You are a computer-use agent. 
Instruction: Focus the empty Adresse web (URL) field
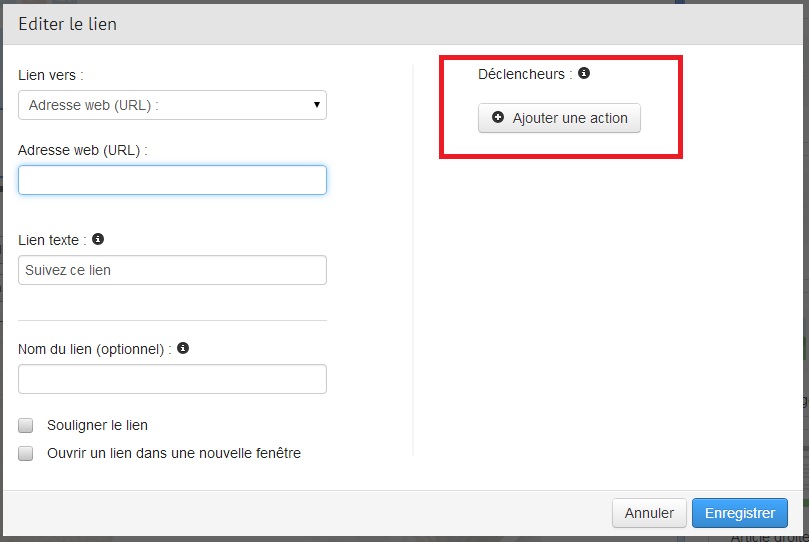coord(172,180)
